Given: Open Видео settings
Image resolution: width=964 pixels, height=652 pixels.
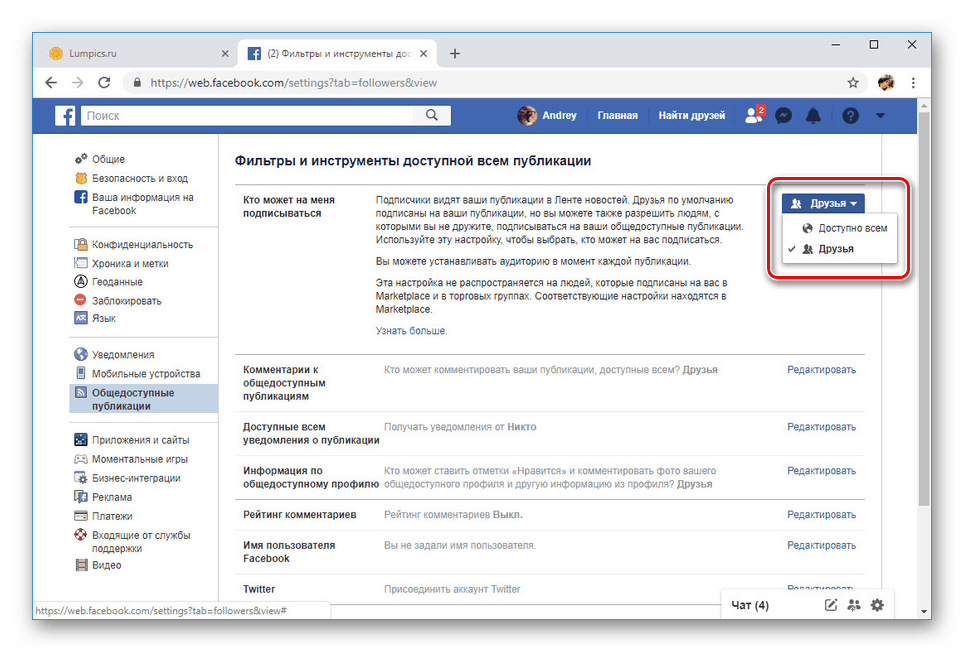Looking at the screenshot, I should (106, 565).
